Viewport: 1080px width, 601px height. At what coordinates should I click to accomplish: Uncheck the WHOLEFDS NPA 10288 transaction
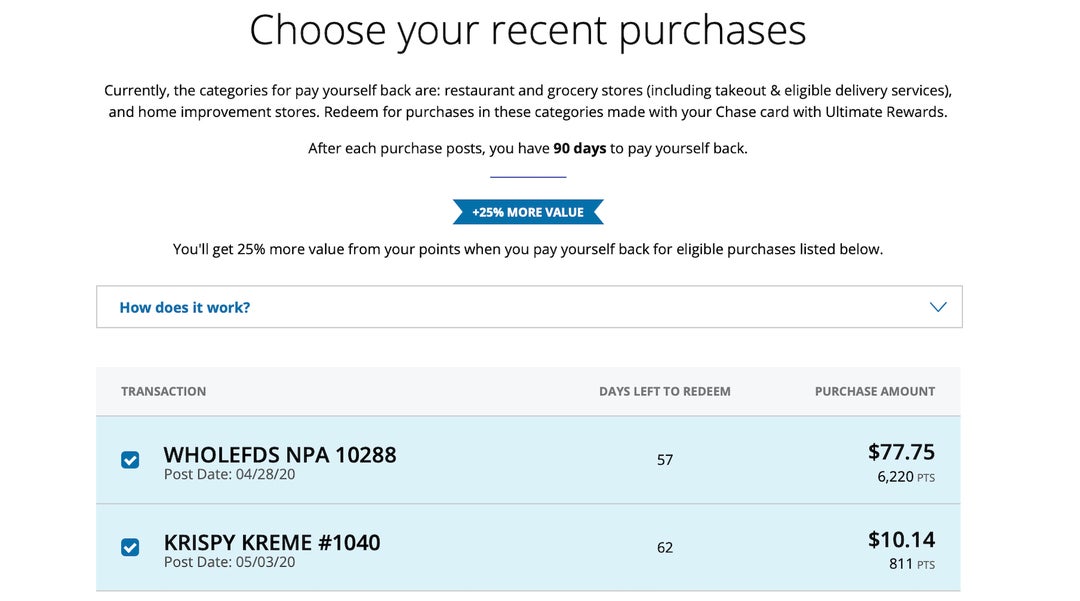129,460
